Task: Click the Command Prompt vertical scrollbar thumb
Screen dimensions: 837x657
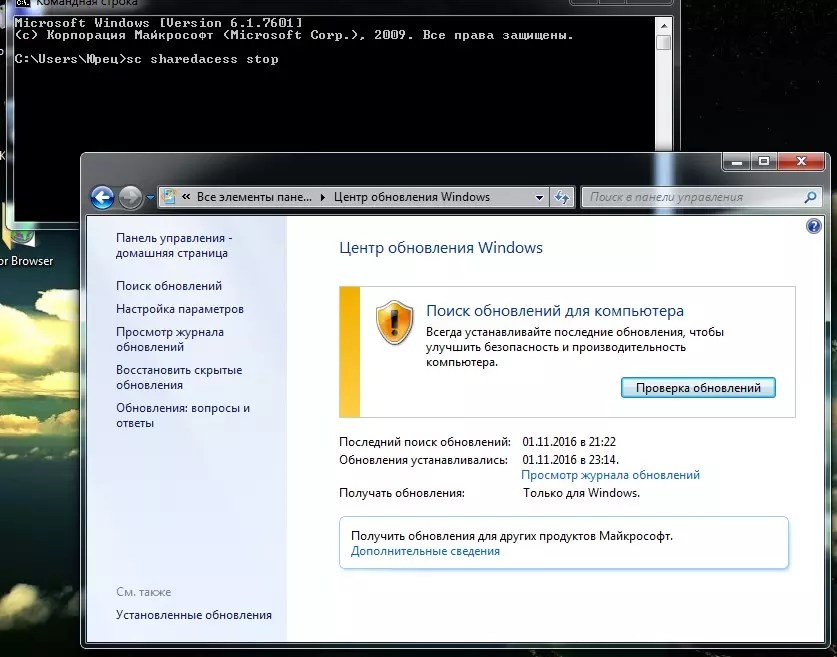Action: [x=663, y=42]
